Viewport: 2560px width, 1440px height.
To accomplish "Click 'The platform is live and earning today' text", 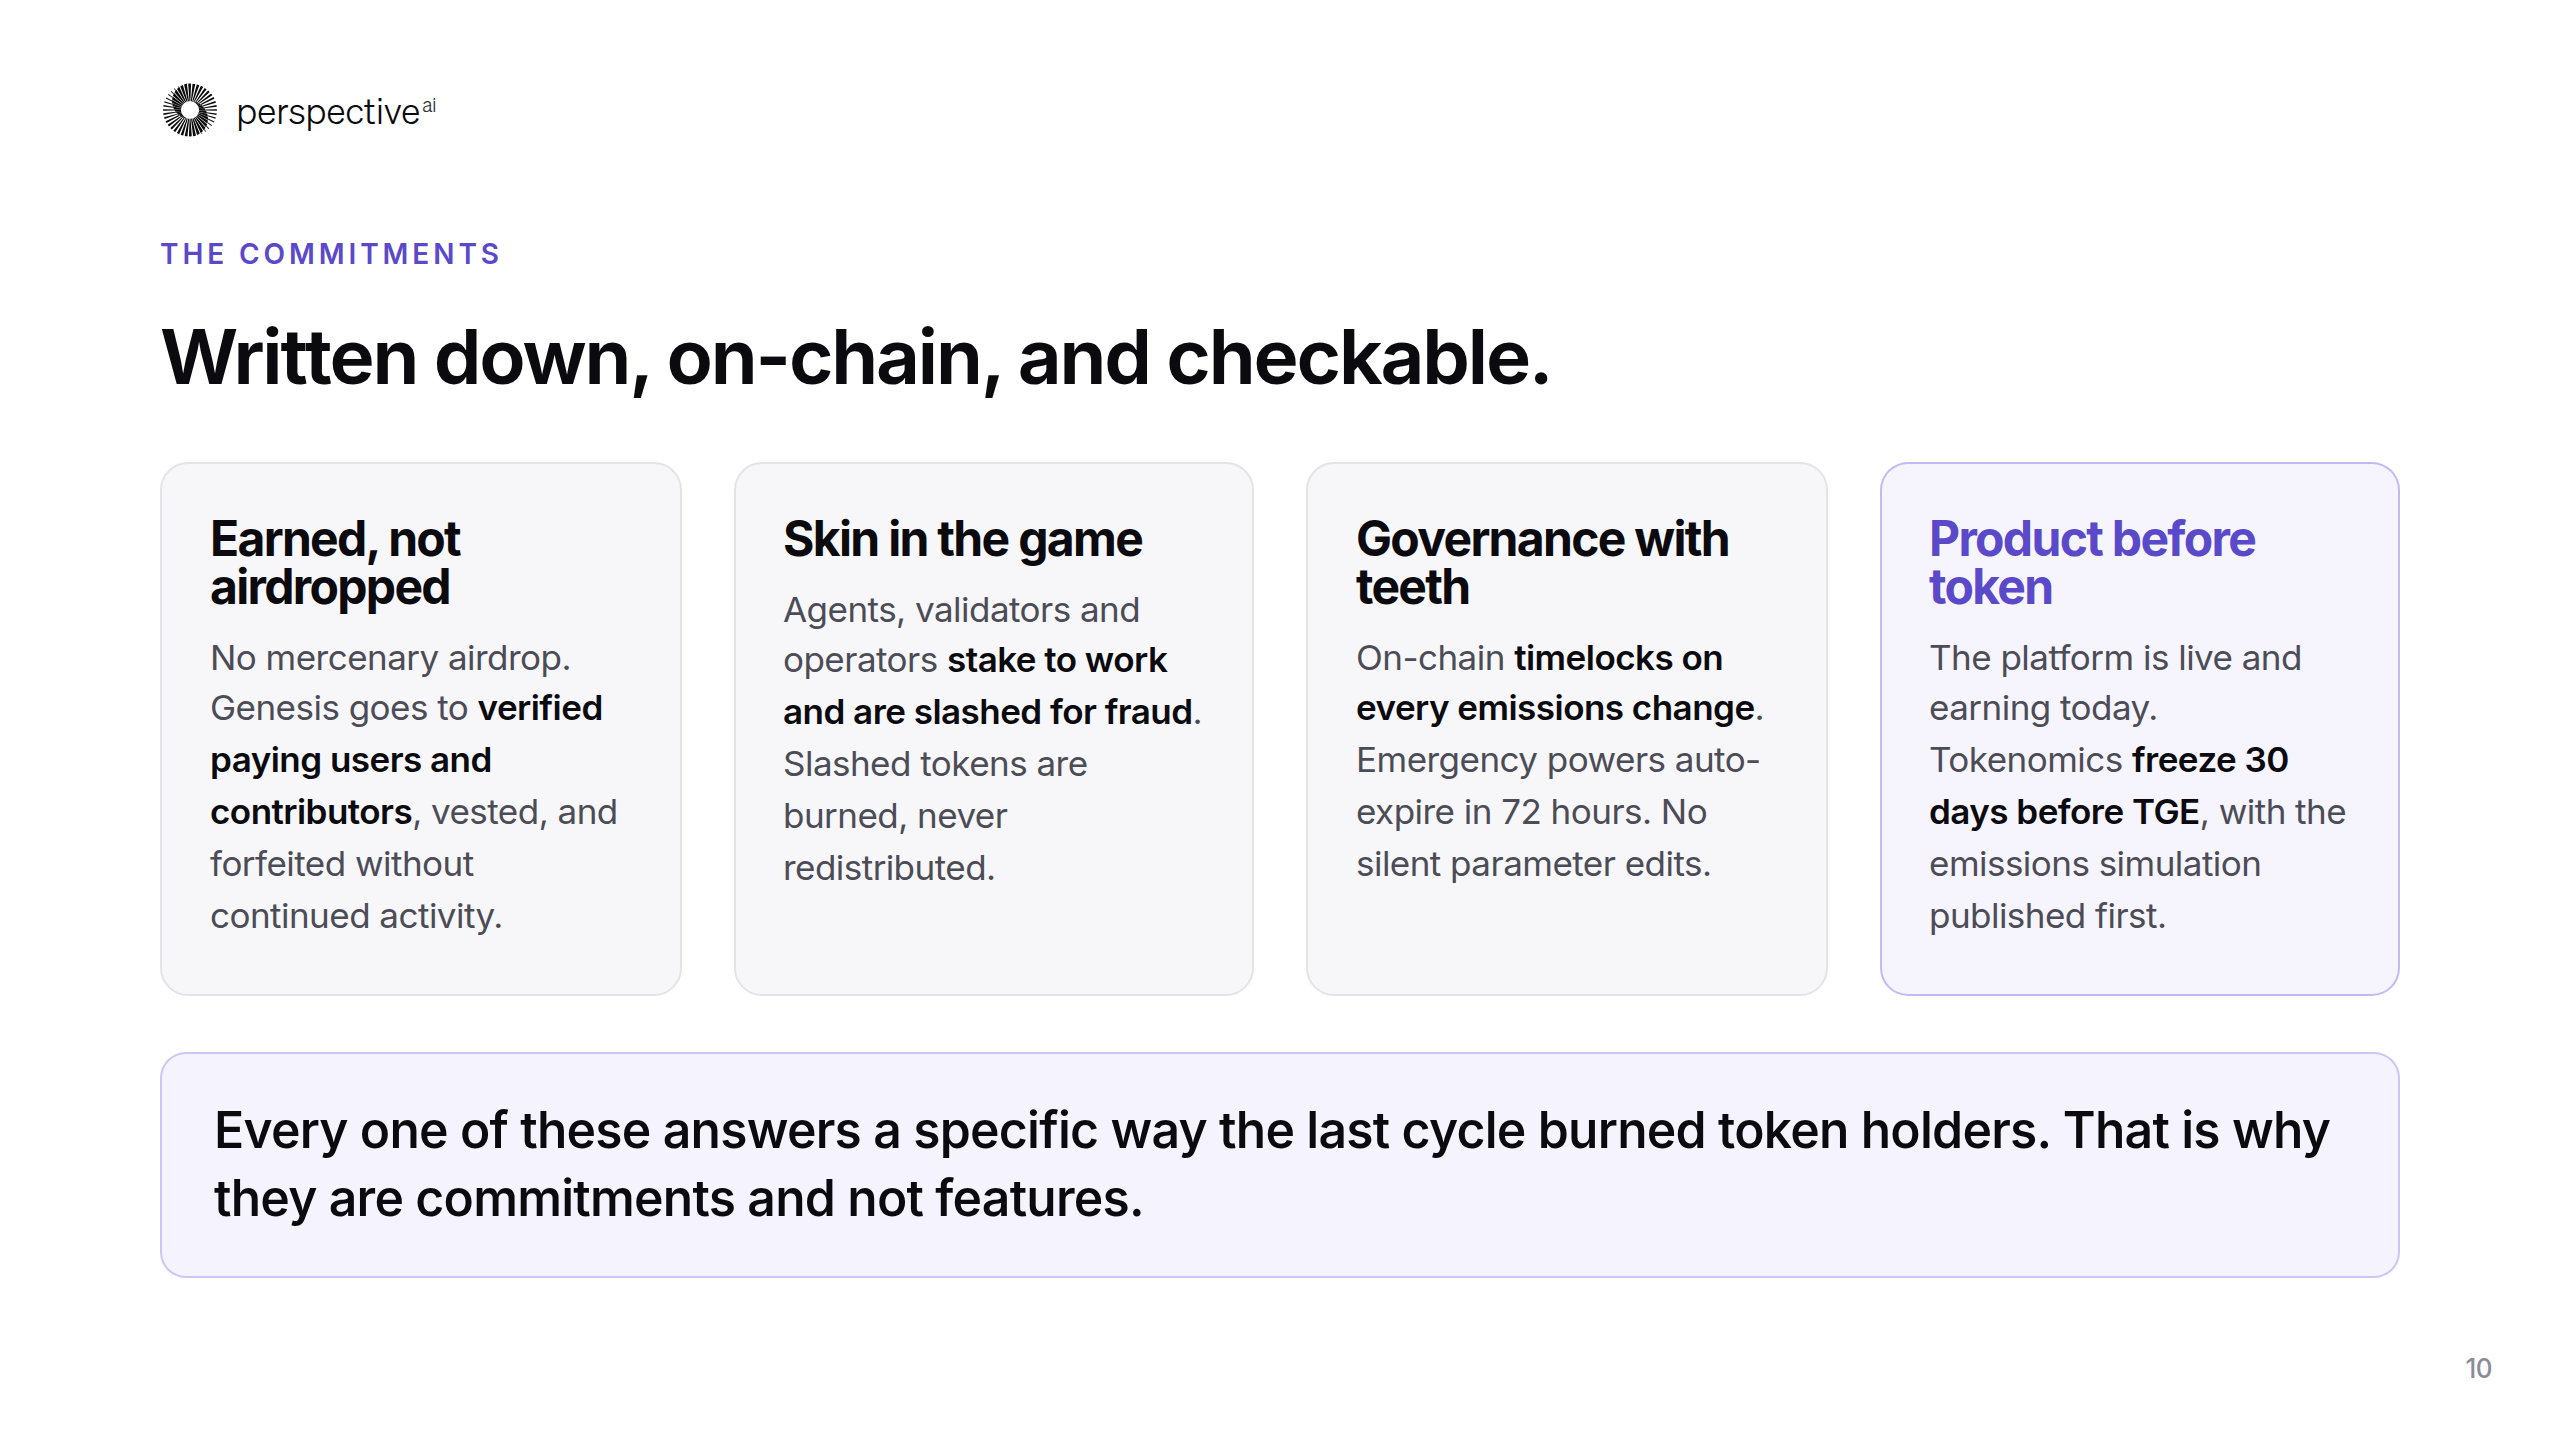I will pos(2115,683).
